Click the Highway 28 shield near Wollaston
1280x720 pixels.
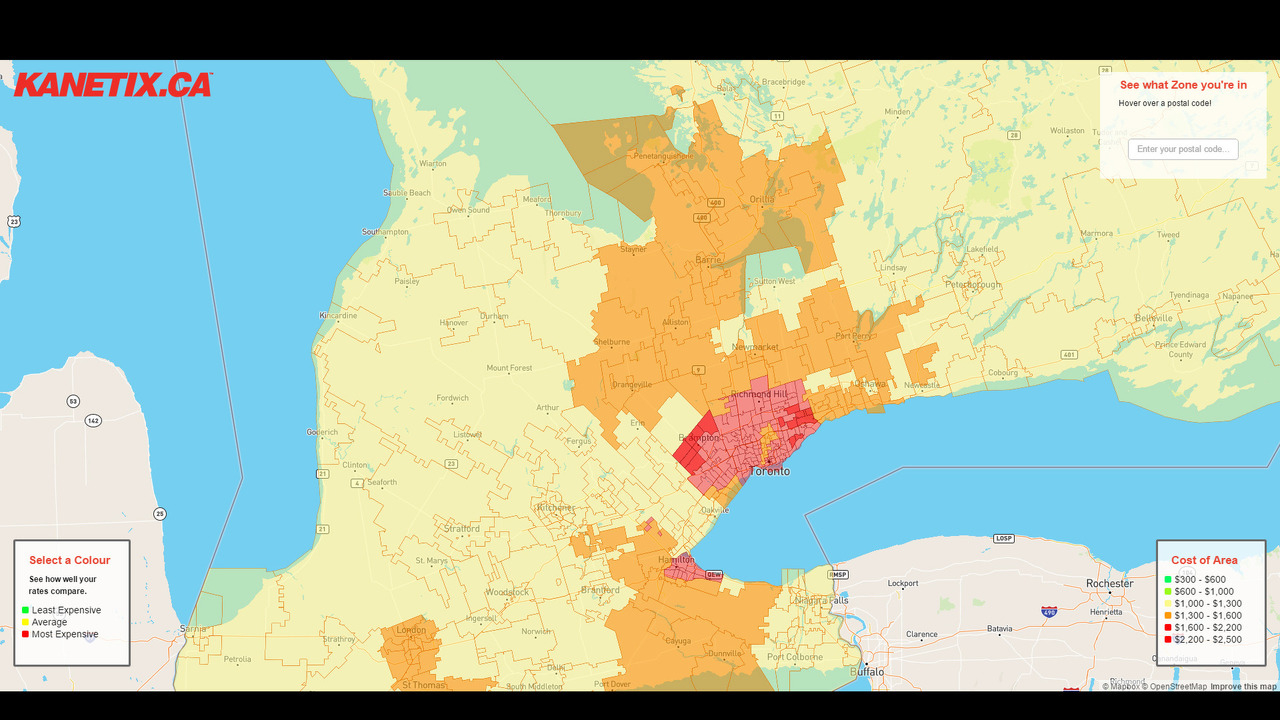coord(1013,135)
